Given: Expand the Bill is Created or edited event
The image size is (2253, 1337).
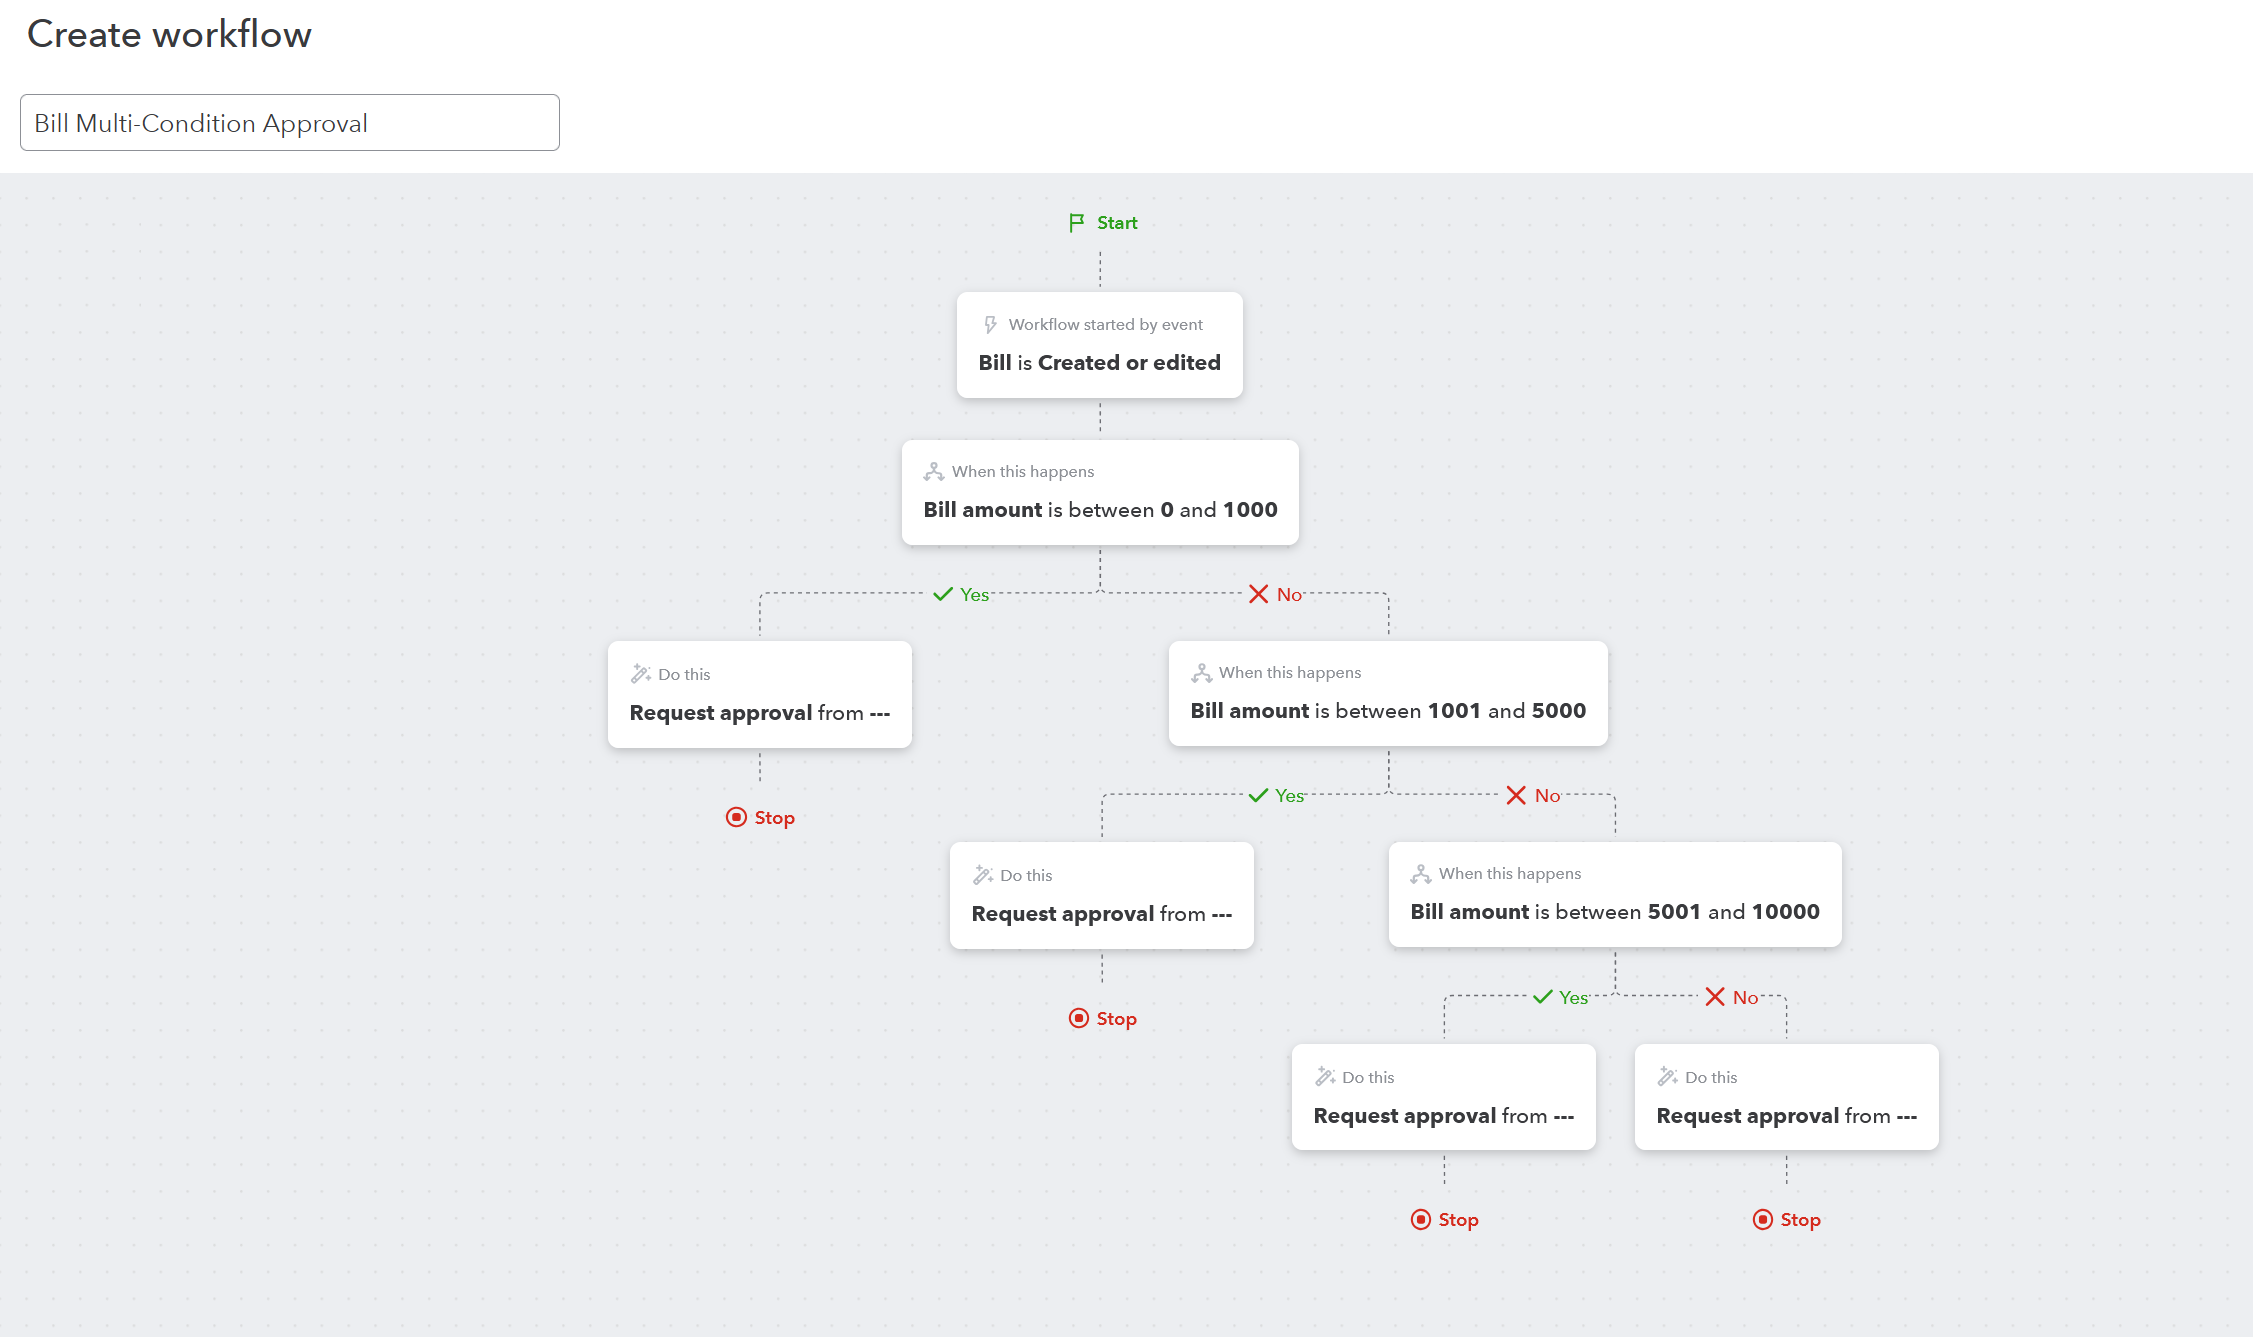Looking at the screenshot, I should (x=1099, y=362).
